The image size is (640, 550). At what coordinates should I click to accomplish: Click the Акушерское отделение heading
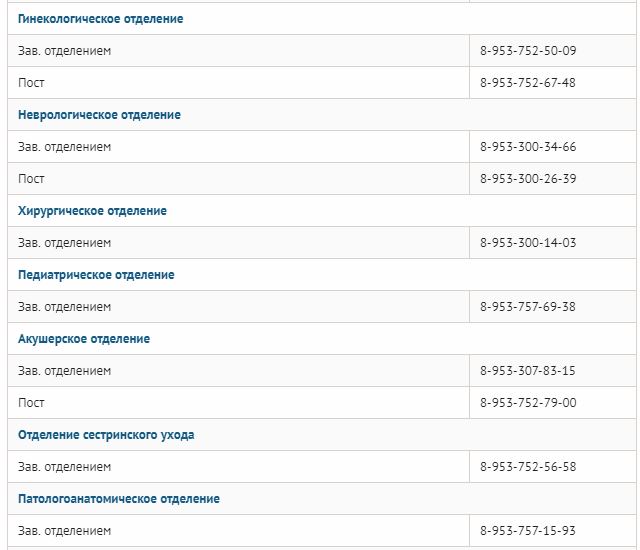[84, 339]
